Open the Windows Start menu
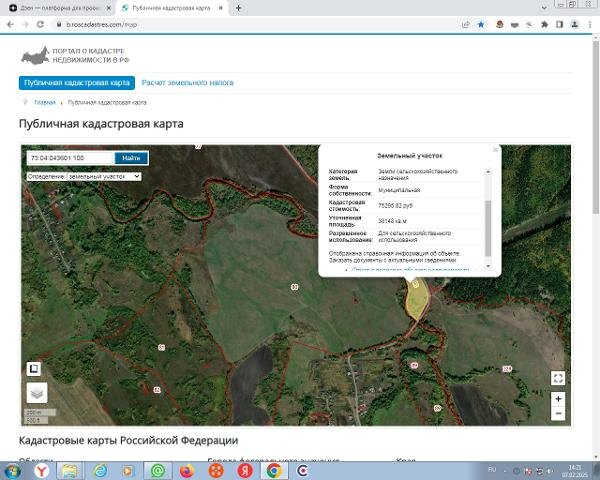Image resolution: width=600 pixels, height=480 pixels. [12, 470]
